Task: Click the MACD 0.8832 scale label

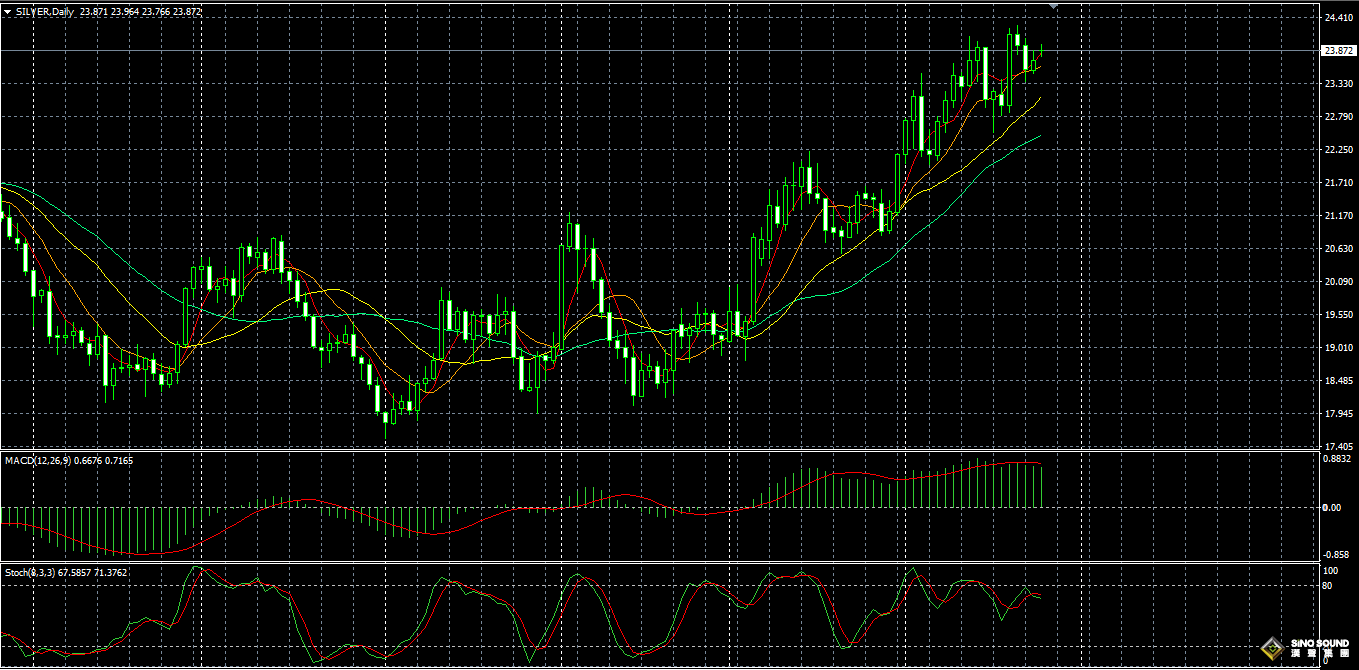Action: (1338, 459)
